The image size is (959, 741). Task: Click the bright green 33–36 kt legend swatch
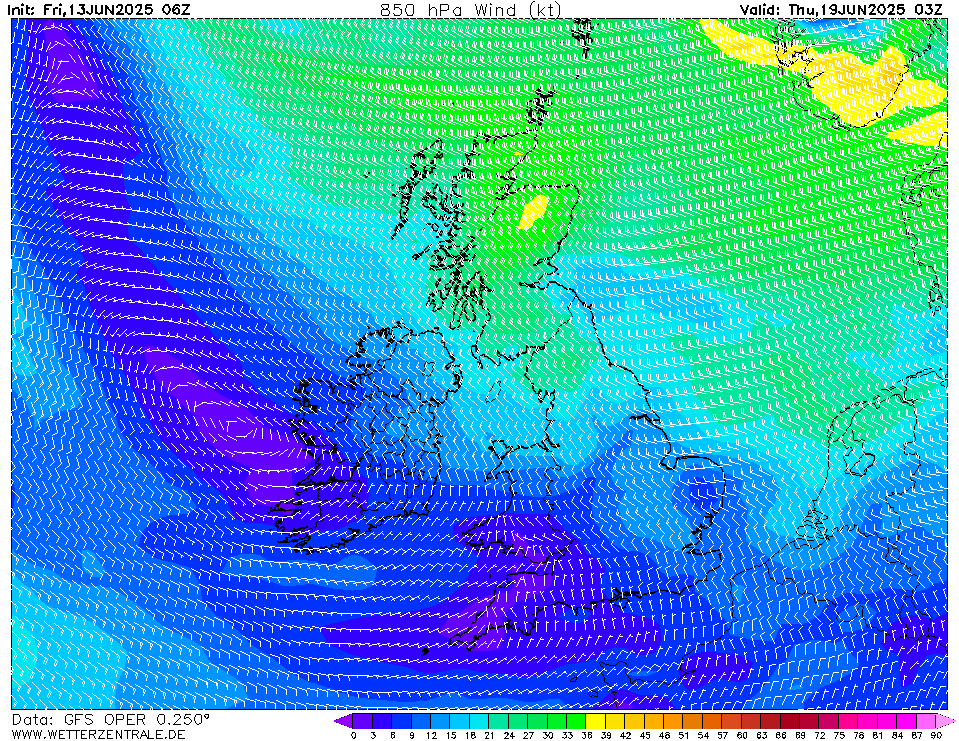point(576,721)
